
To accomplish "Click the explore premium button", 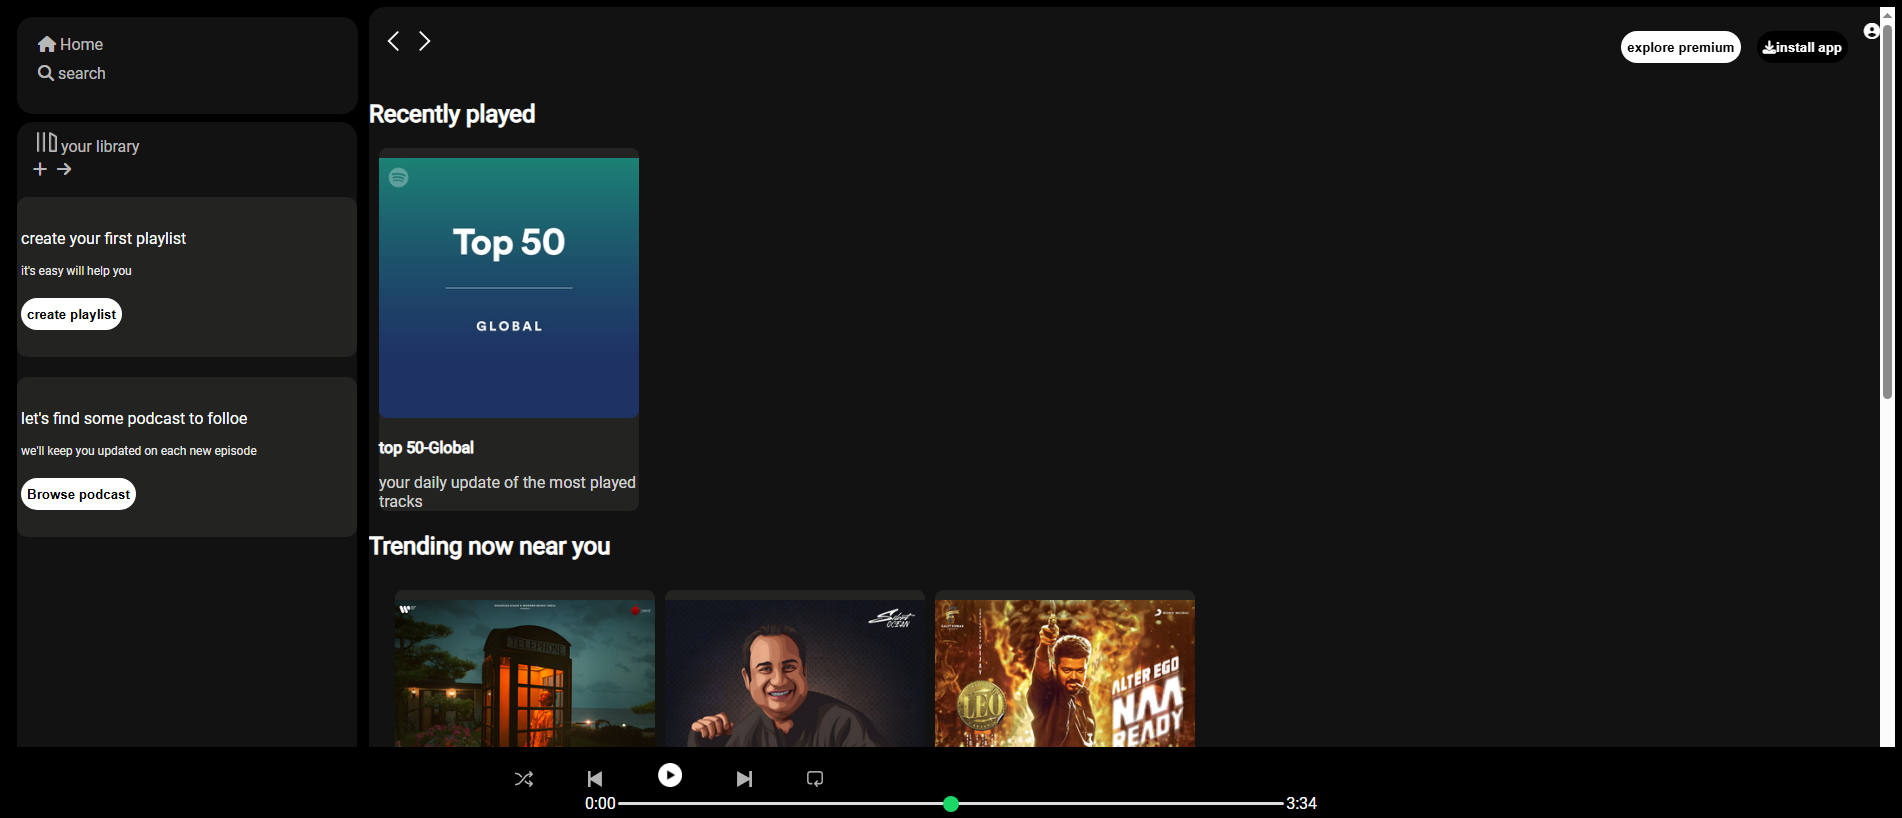I will pyautogui.click(x=1681, y=47).
